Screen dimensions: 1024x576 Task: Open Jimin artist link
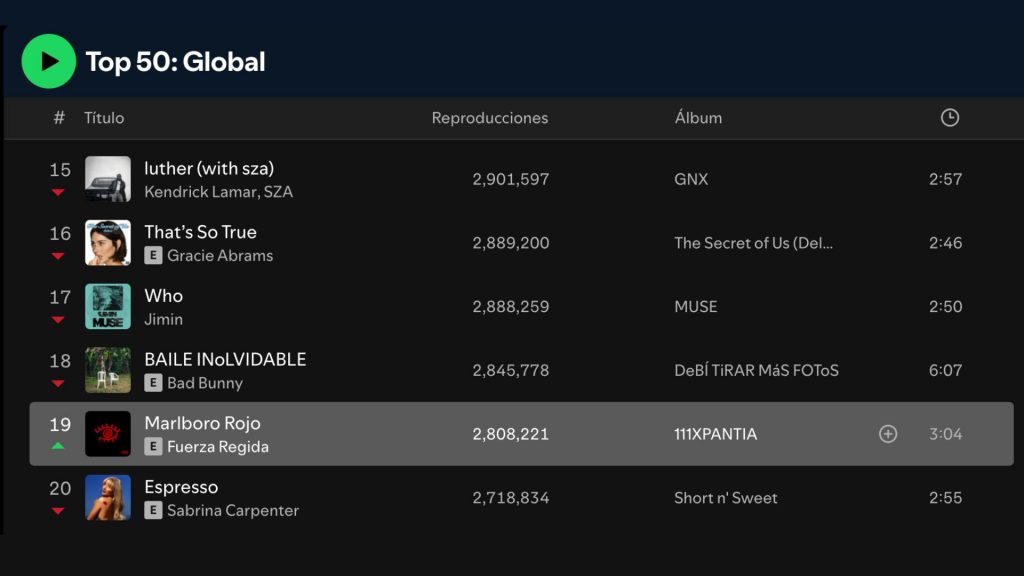pyautogui.click(x=164, y=320)
